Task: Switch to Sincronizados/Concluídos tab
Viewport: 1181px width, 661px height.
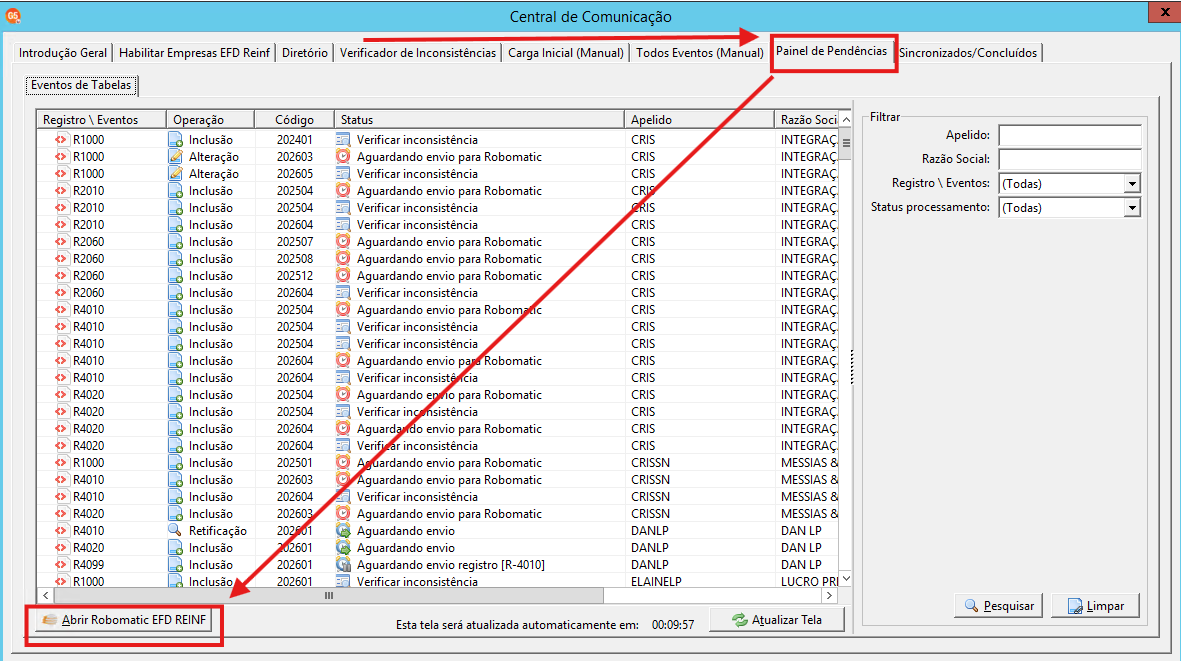Action: (x=968, y=53)
